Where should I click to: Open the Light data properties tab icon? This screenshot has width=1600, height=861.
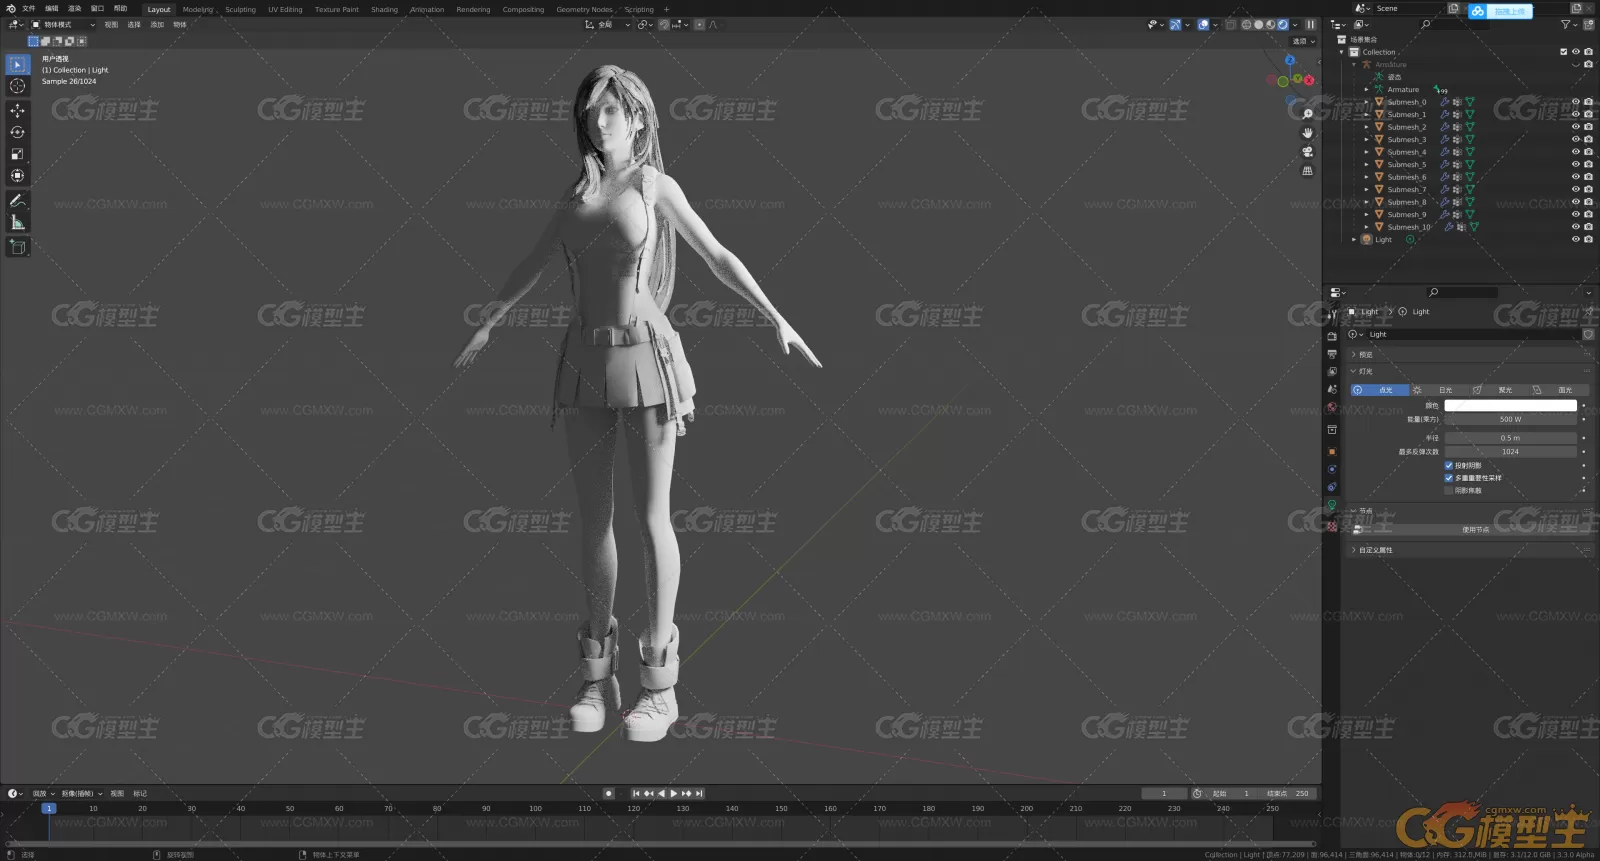(1332, 505)
